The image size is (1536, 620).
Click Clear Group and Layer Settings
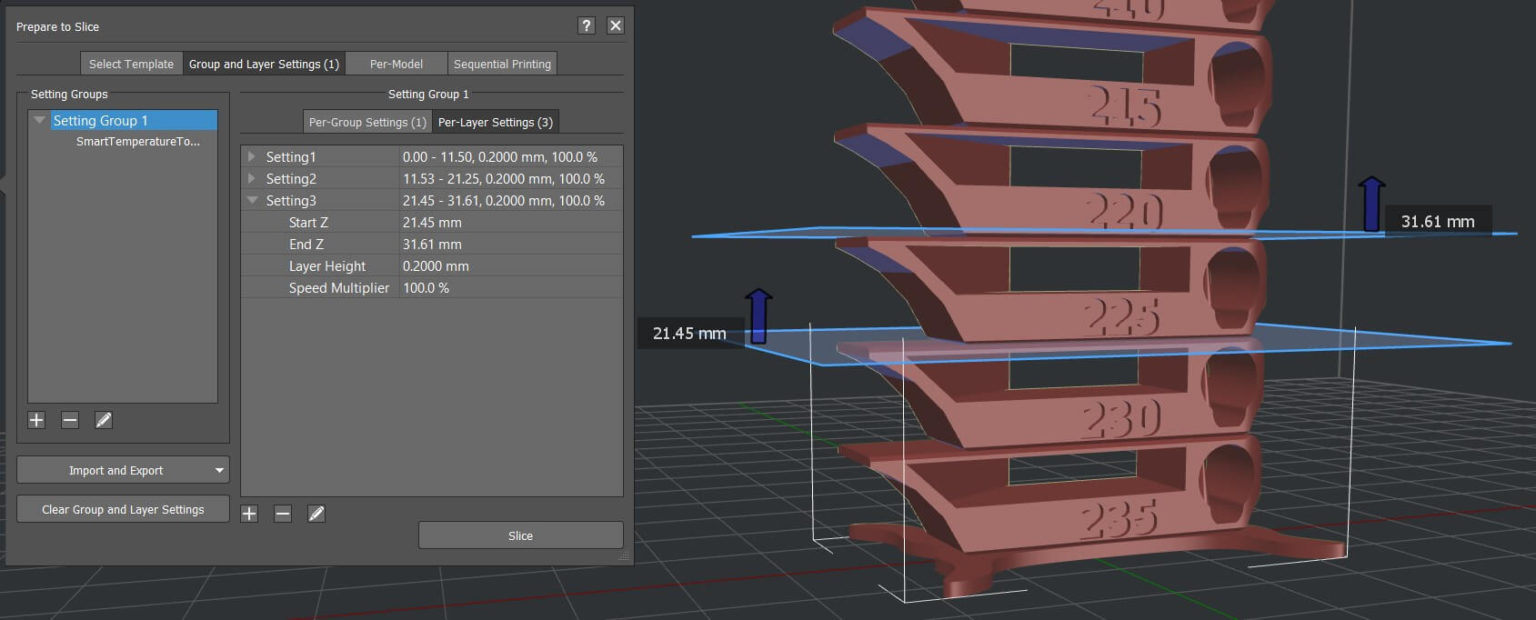pos(122,508)
